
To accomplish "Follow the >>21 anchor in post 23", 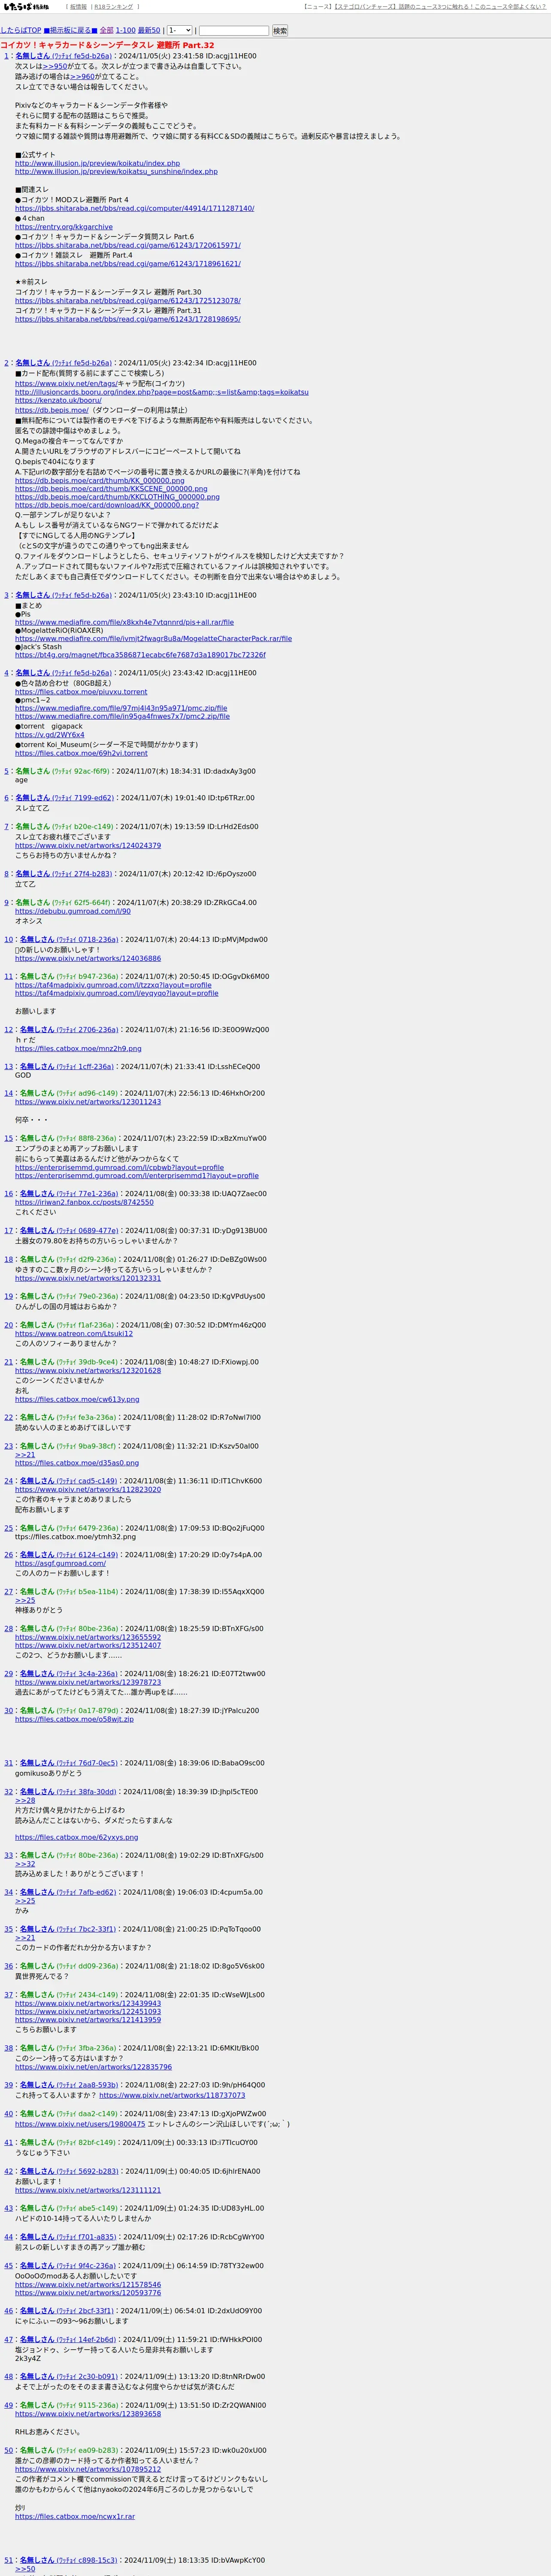I will 25,1455.
